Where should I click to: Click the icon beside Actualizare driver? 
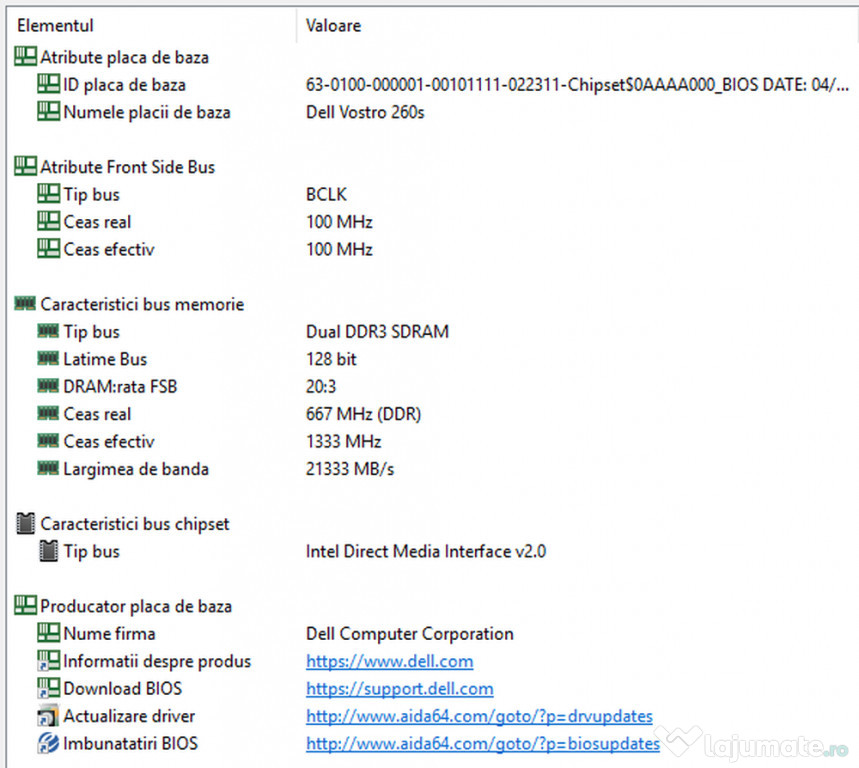(x=48, y=715)
